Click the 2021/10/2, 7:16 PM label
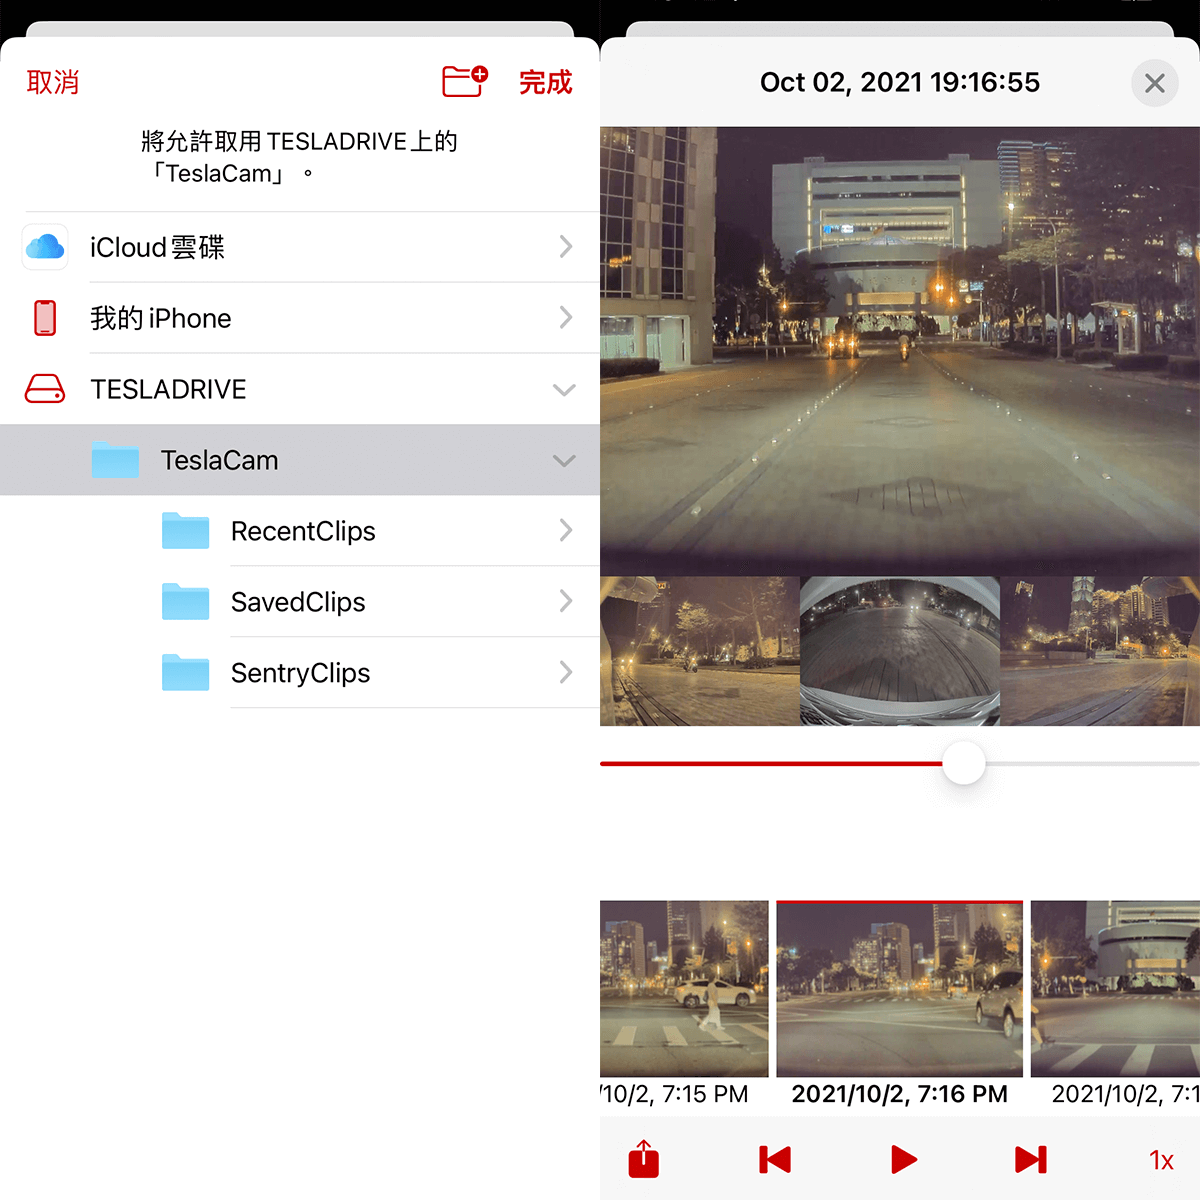This screenshot has width=1200, height=1200. coord(900,1094)
